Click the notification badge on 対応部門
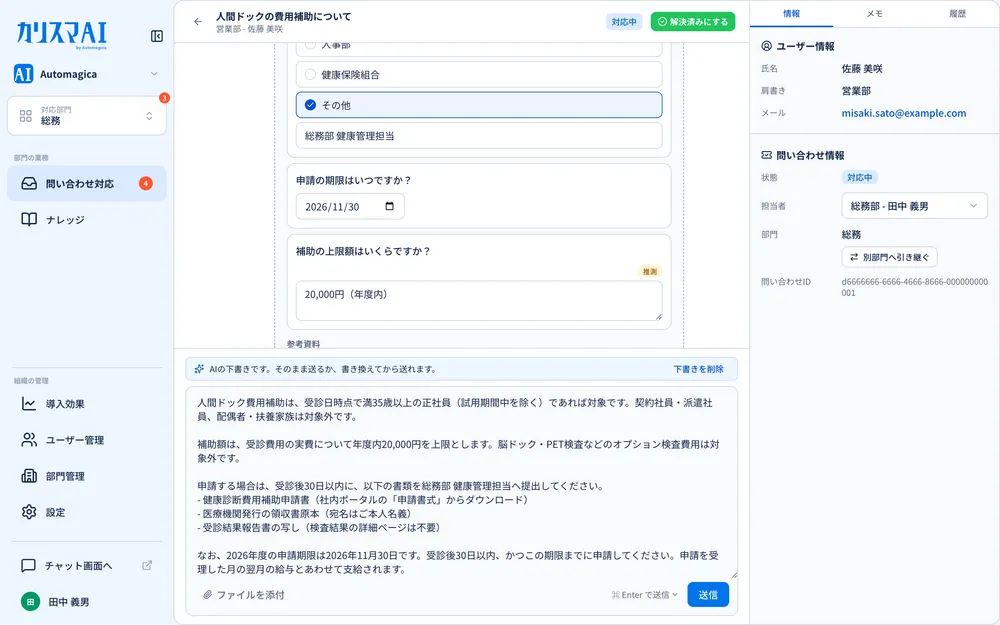 [x=164, y=98]
